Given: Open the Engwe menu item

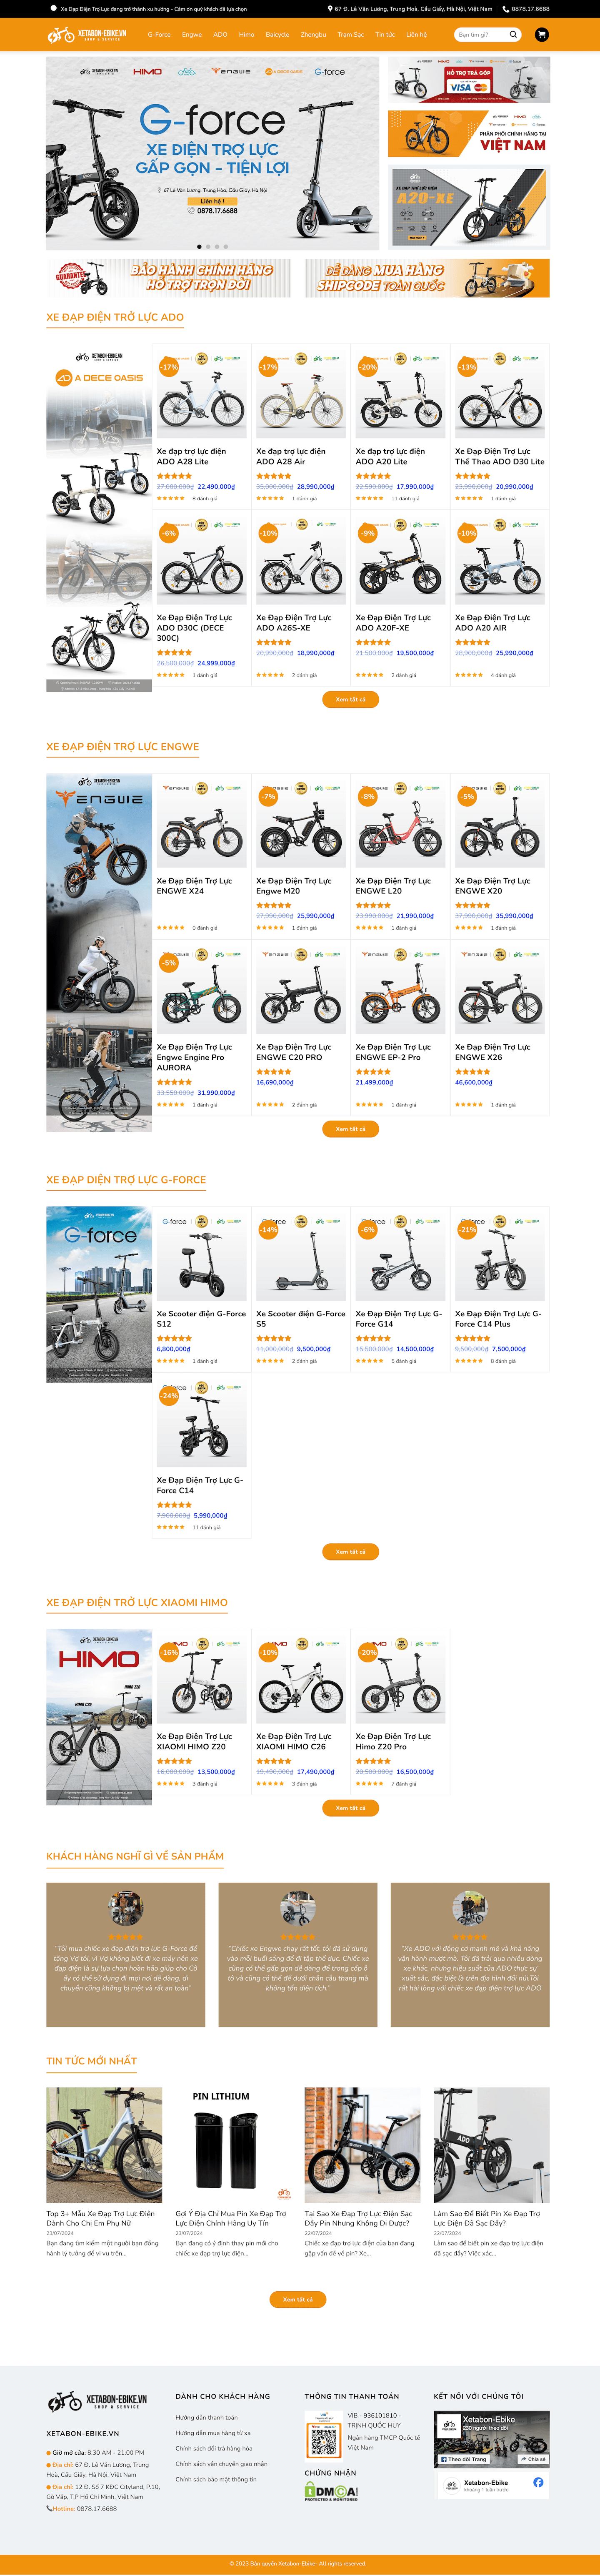Looking at the screenshot, I should [192, 34].
